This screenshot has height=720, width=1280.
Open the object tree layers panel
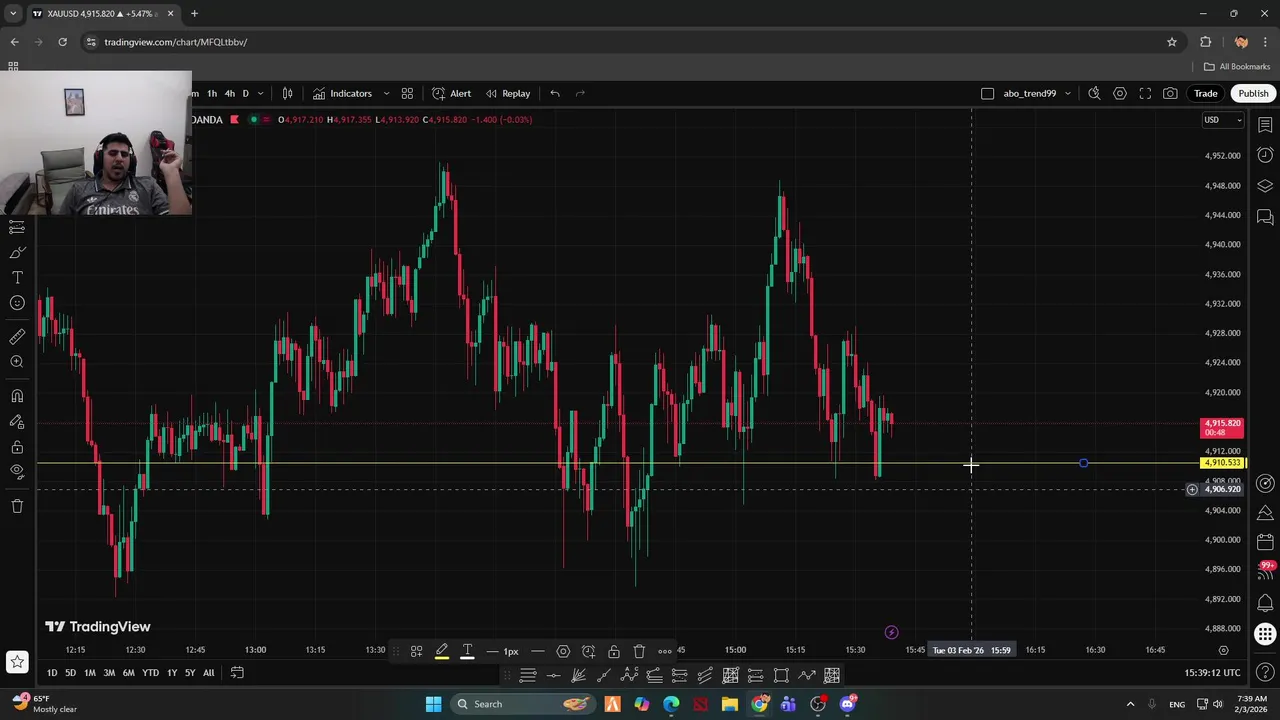[1265, 186]
